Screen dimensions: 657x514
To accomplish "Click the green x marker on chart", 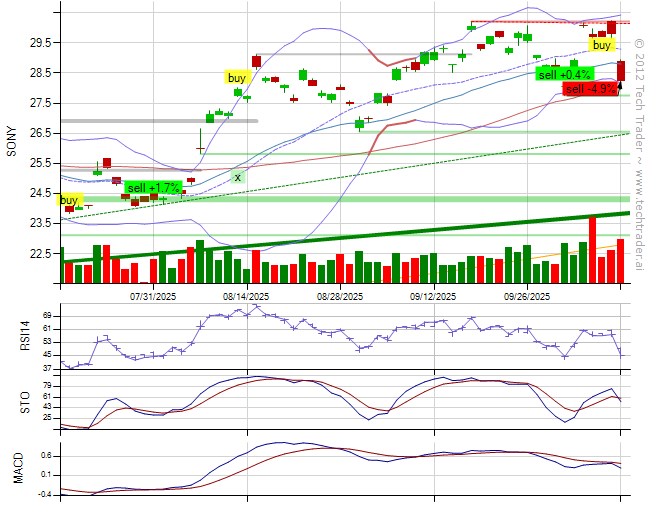I will 238,177.
